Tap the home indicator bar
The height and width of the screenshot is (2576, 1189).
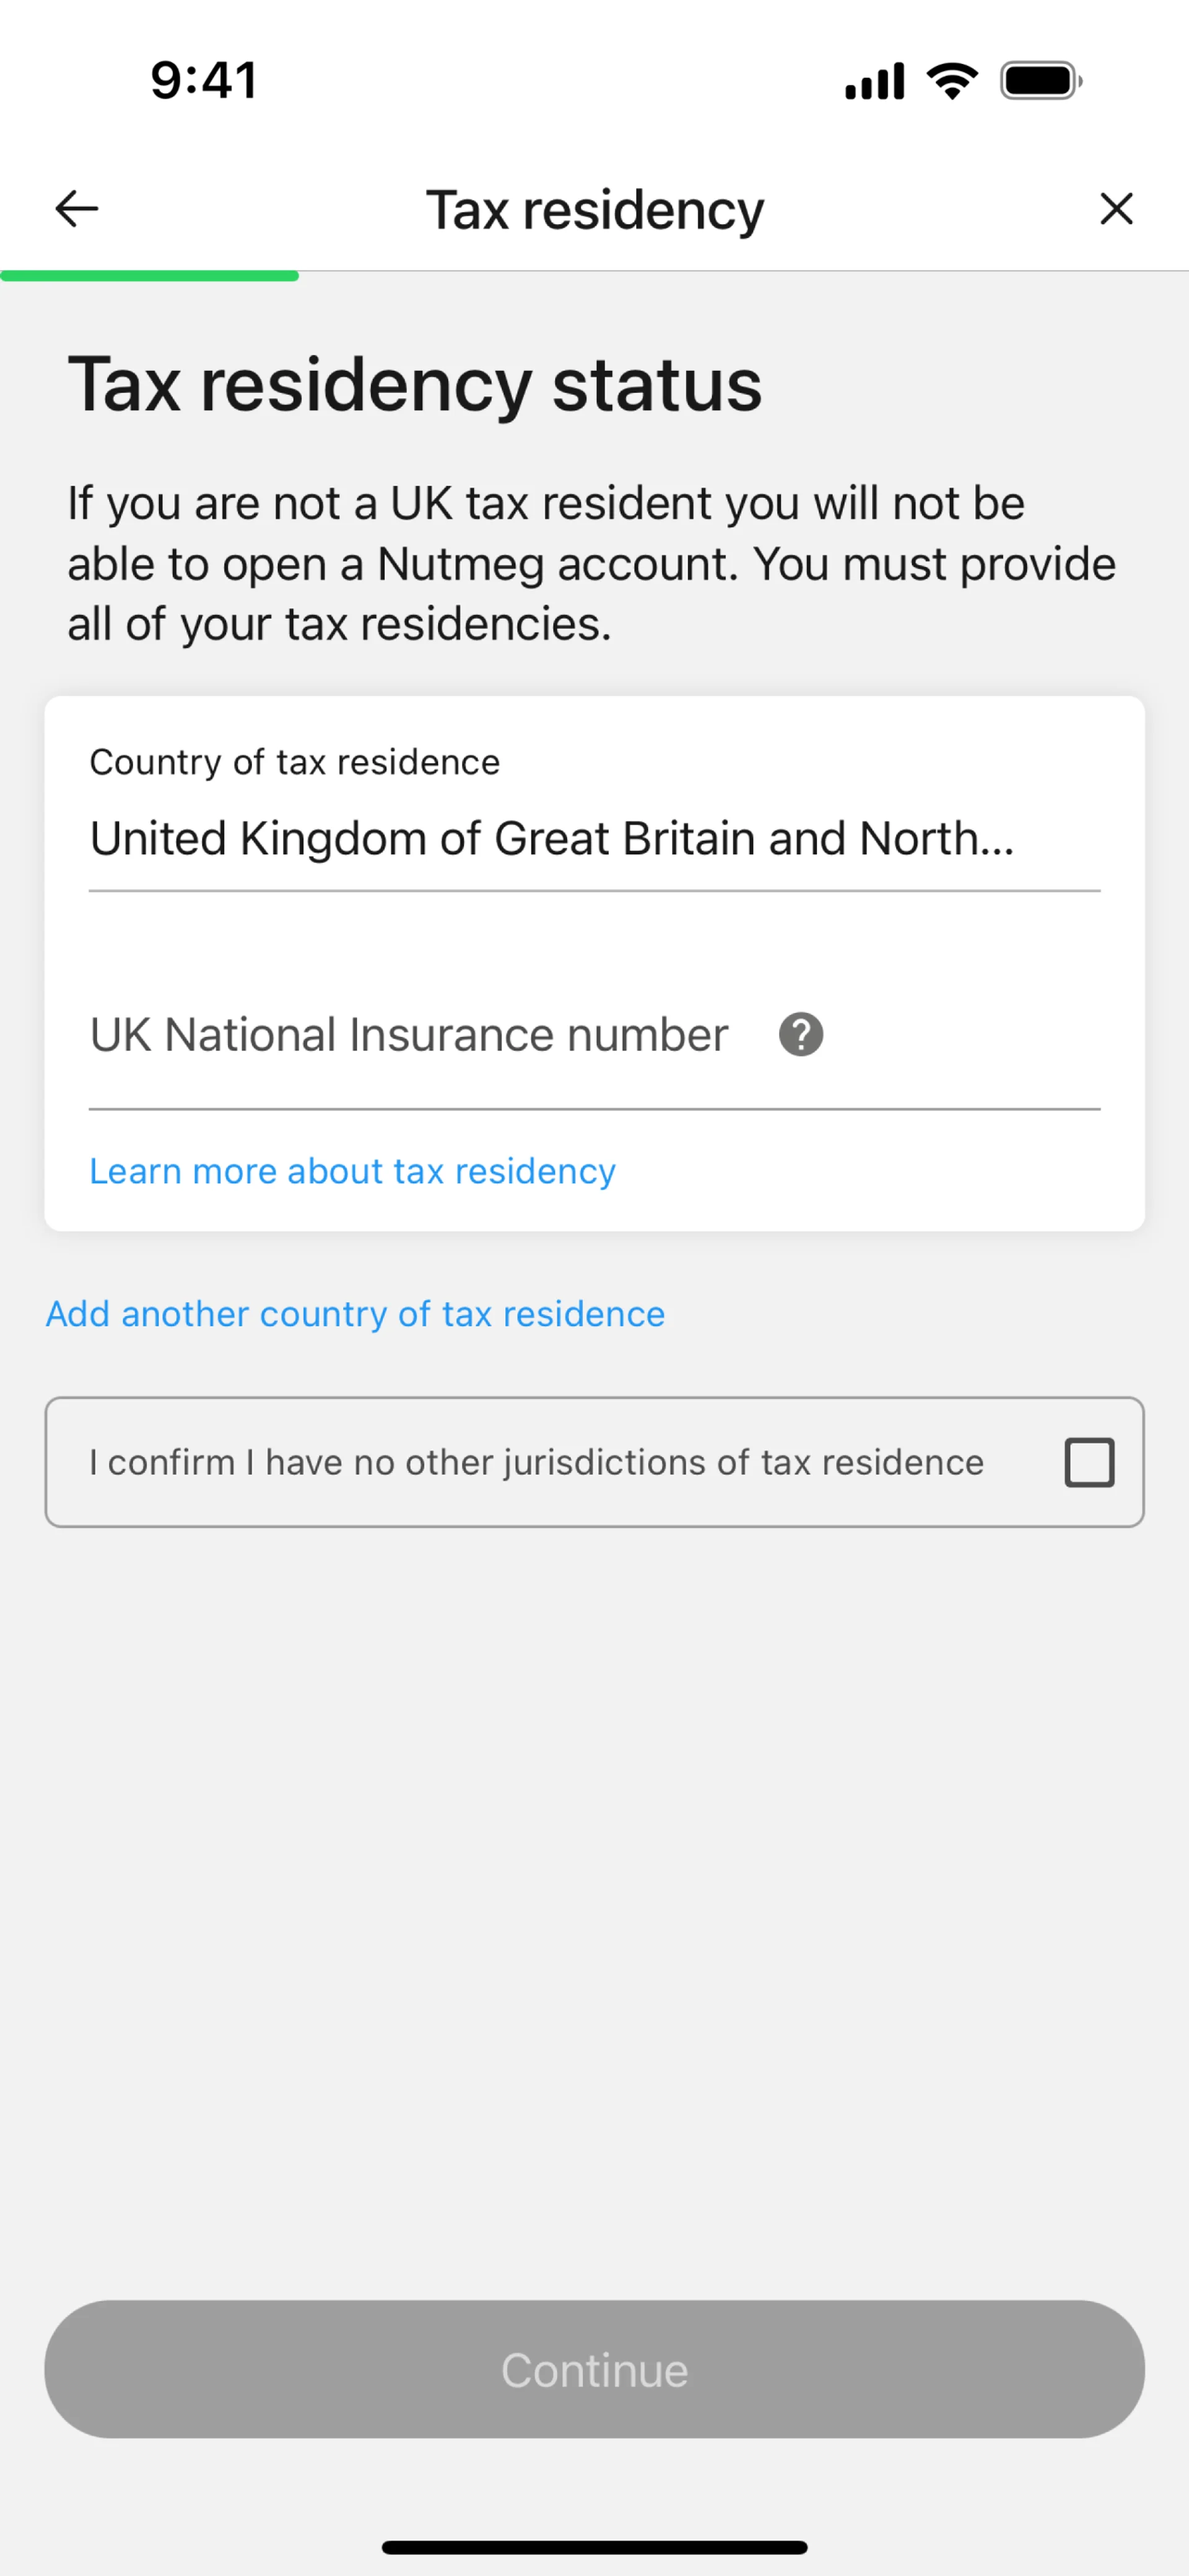594,2547
